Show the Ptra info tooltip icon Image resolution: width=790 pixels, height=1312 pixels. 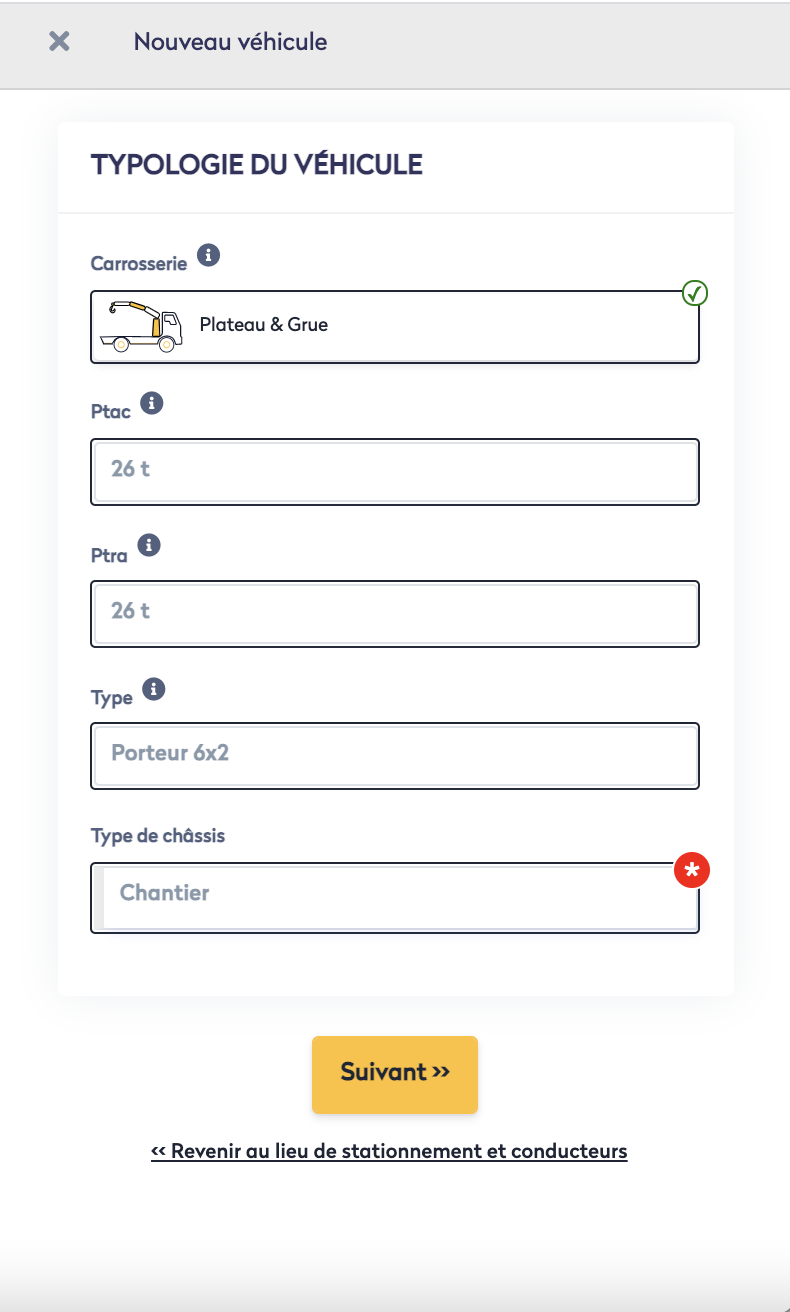pyautogui.click(x=149, y=545)
